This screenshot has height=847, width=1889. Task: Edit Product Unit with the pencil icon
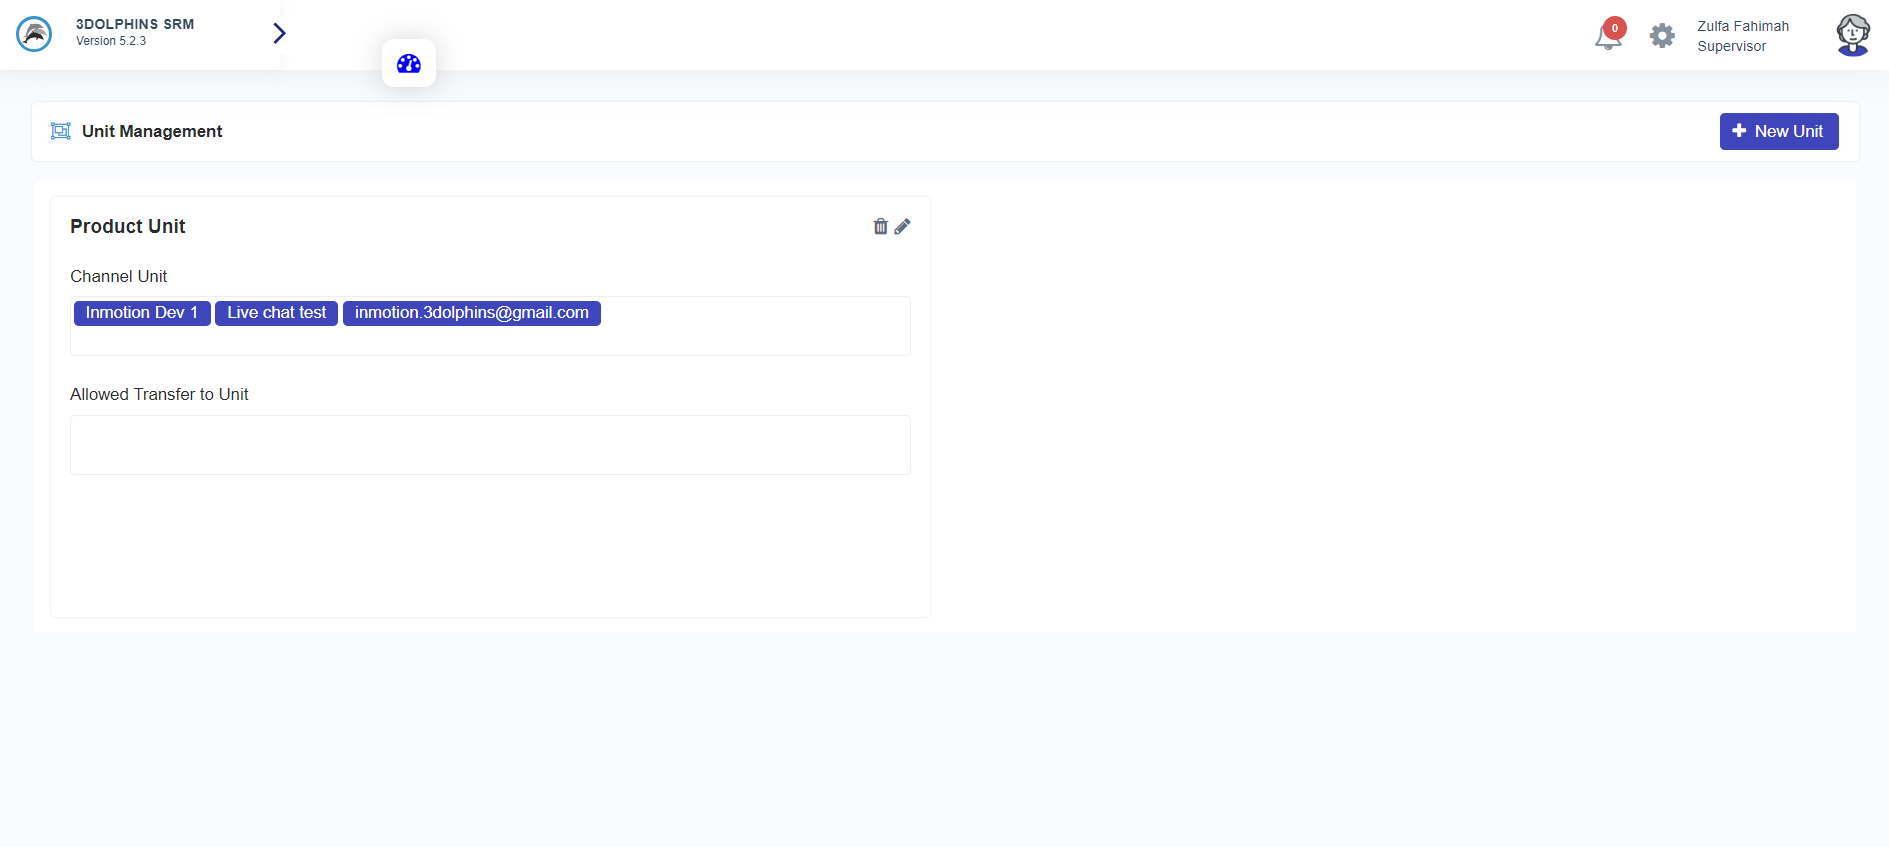[x=902, y=226]
